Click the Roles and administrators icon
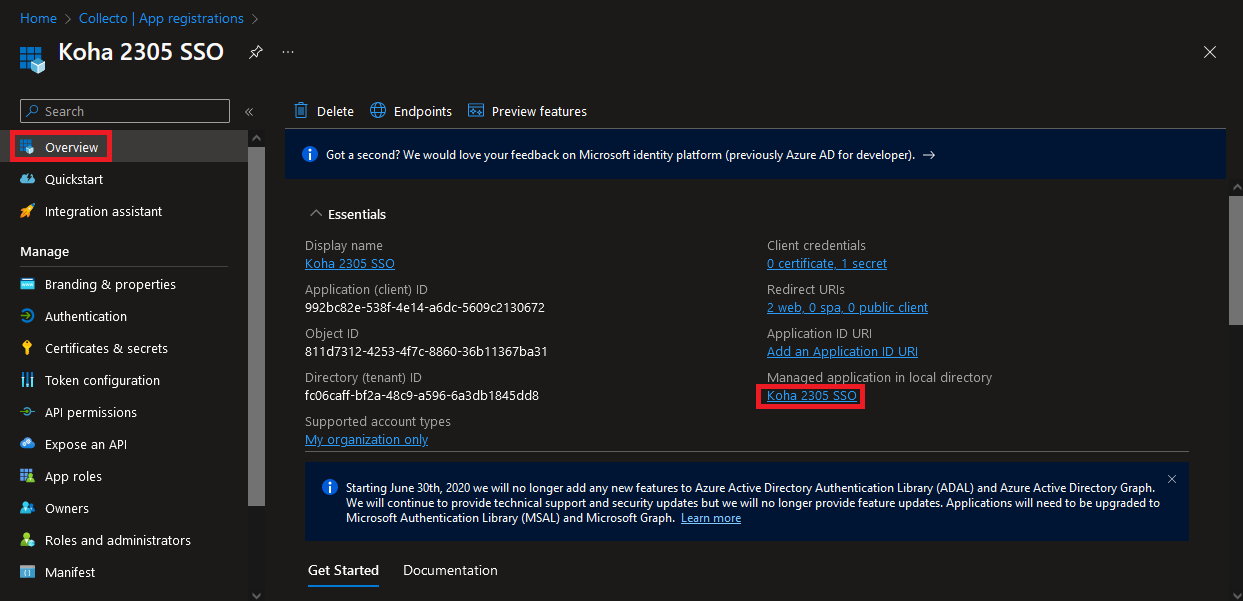This screenshot has width=1243, height=601. pyautogui.click(x=27, y=540)
